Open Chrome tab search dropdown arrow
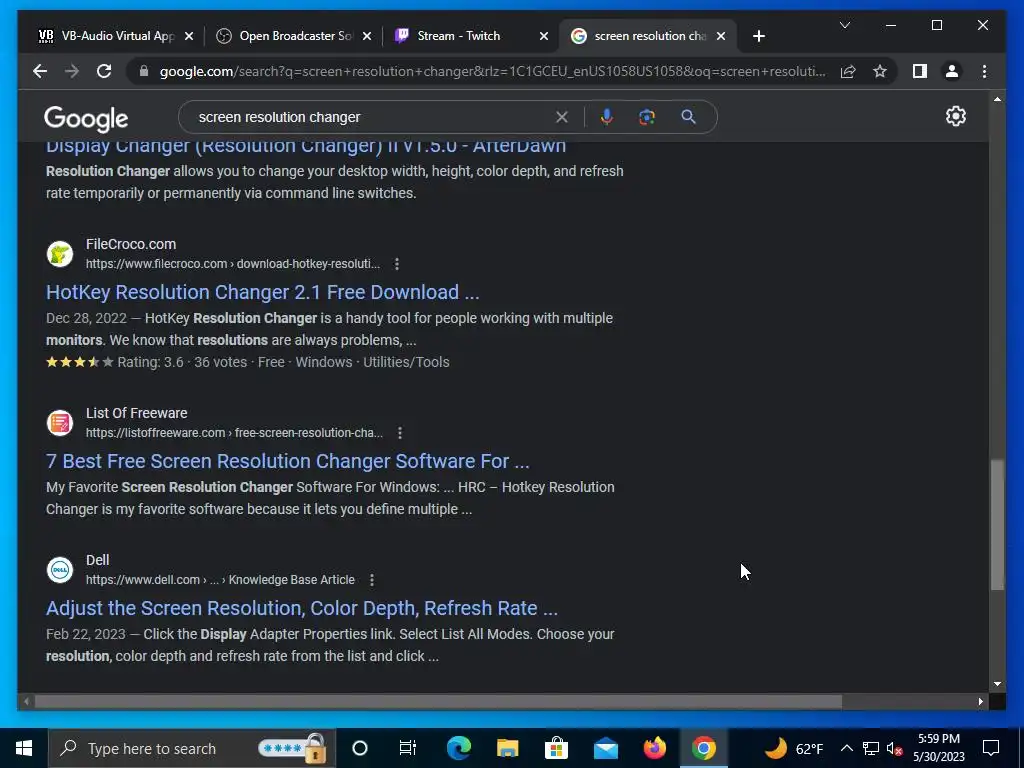 (844, 25)
